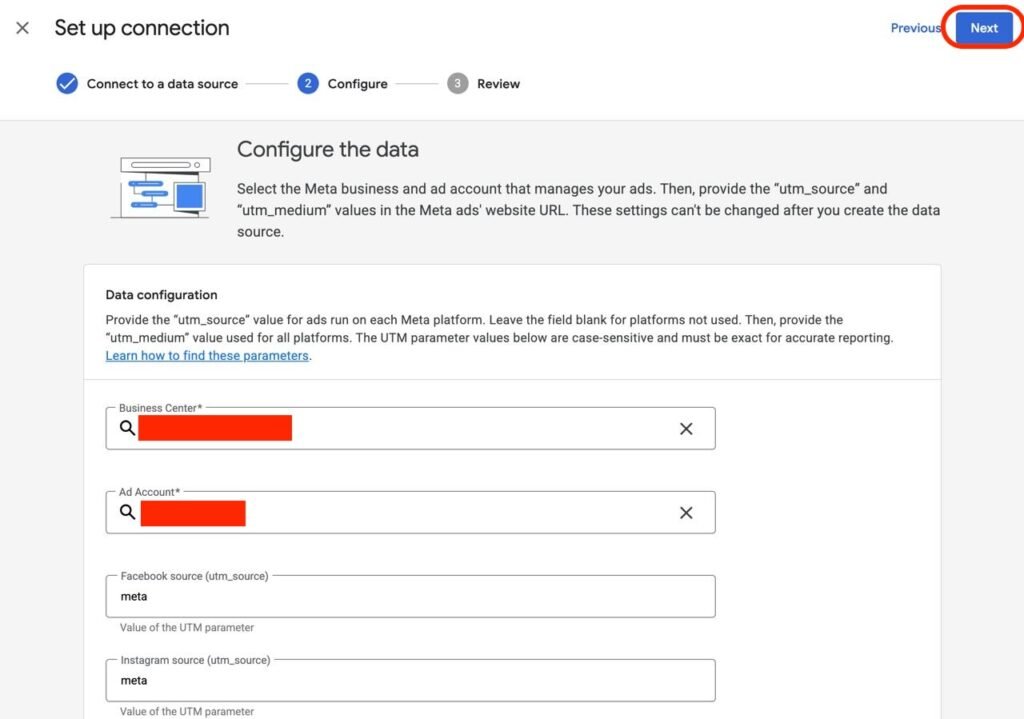Go back with the Previous button
This screenshot has width=1024, height=719.
point(915,28)
